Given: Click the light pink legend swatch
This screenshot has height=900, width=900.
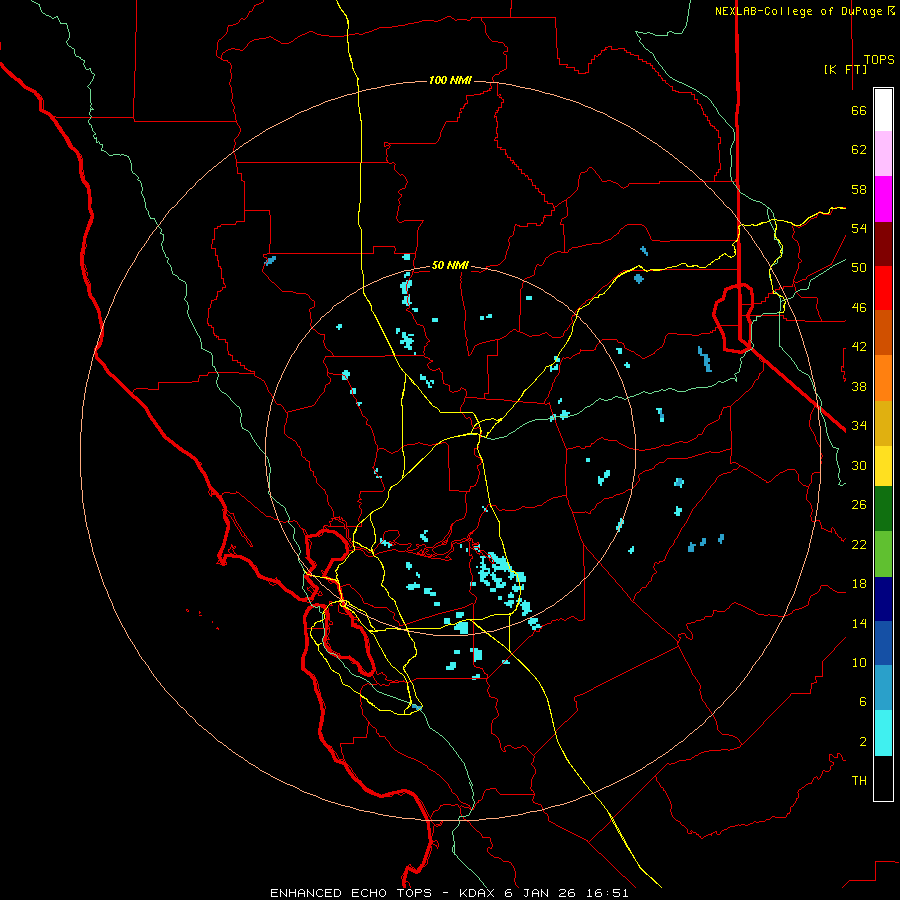Looking at the screenshot, I should pos(883,153).
